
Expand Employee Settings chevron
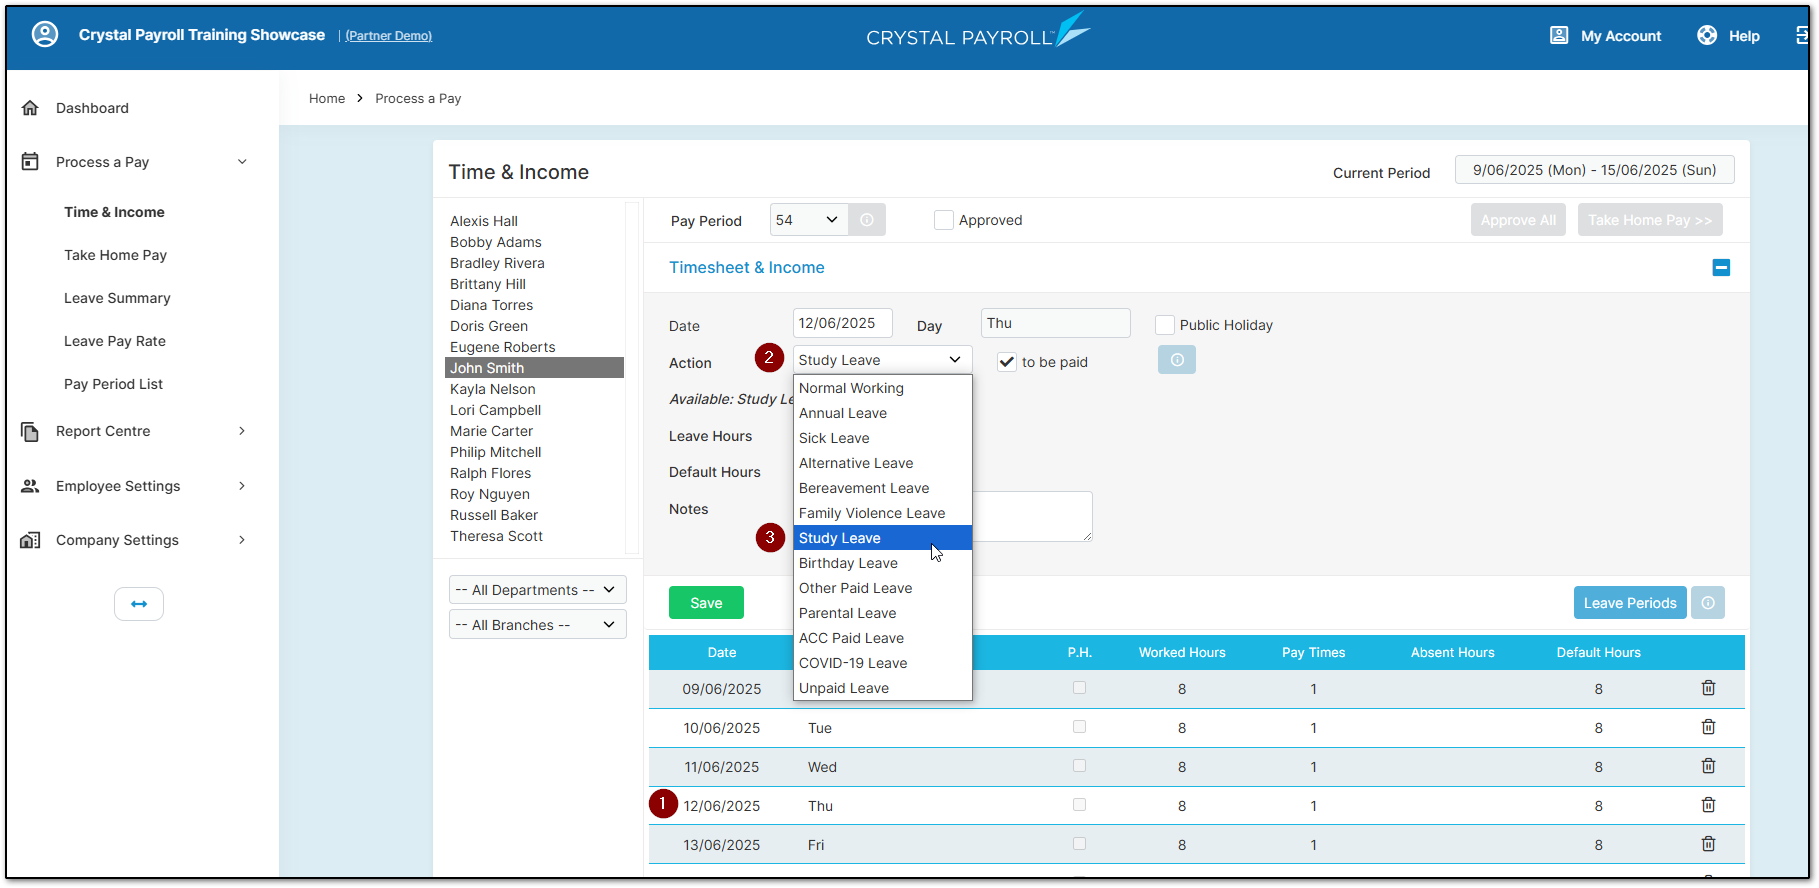[x=242, y=486]
